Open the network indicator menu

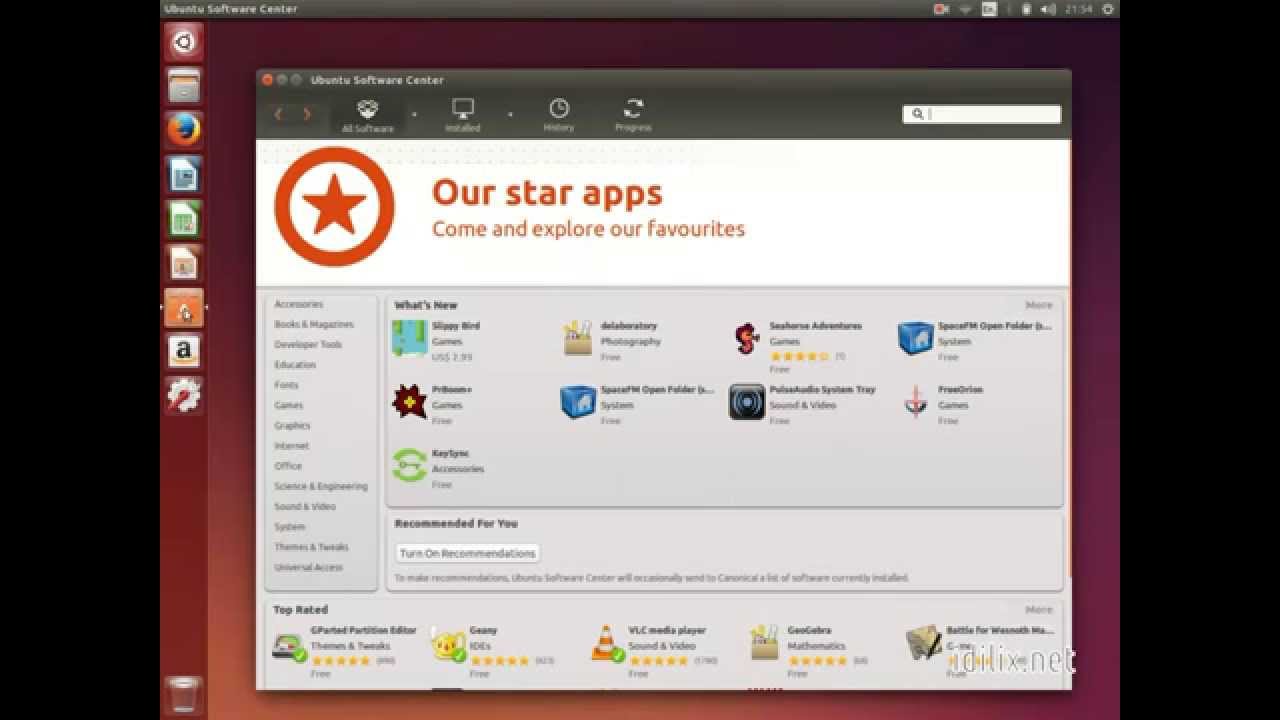click(x=966, y=9)
